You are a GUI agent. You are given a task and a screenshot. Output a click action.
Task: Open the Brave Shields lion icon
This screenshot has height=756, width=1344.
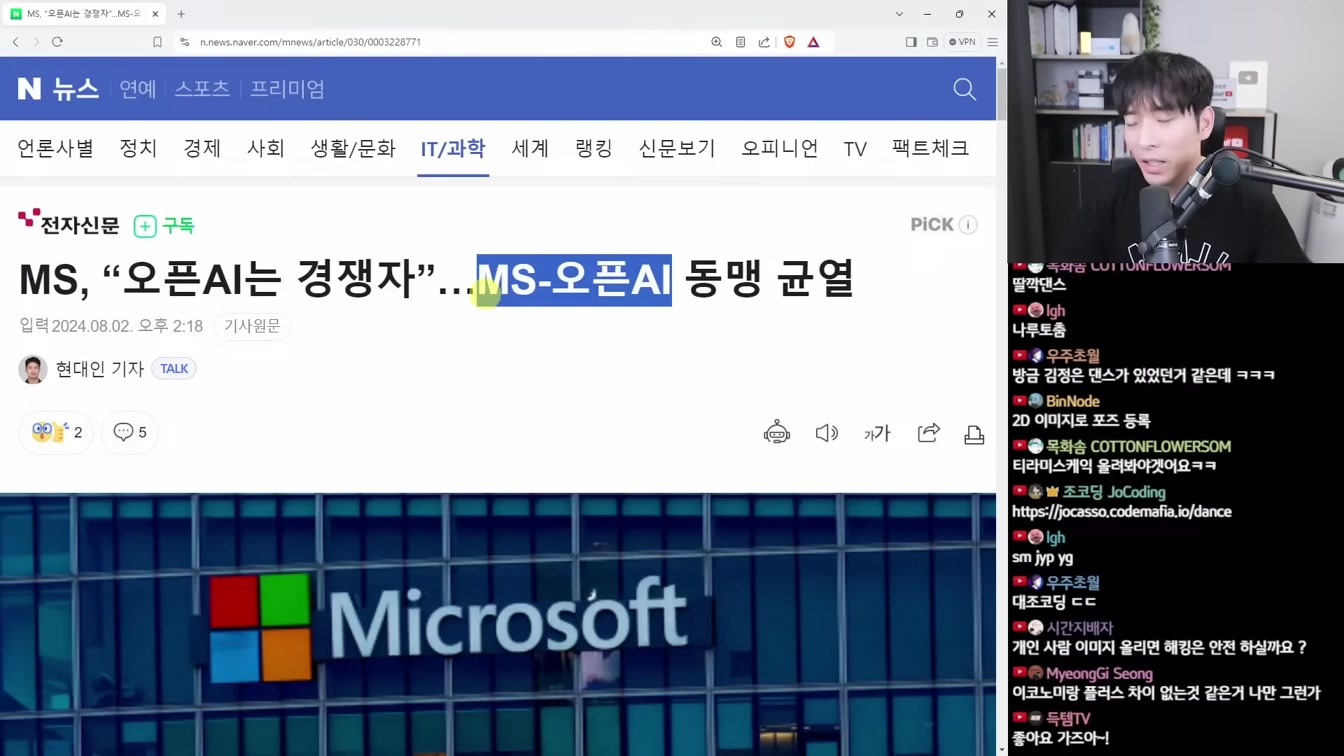[x=789, y=42]
